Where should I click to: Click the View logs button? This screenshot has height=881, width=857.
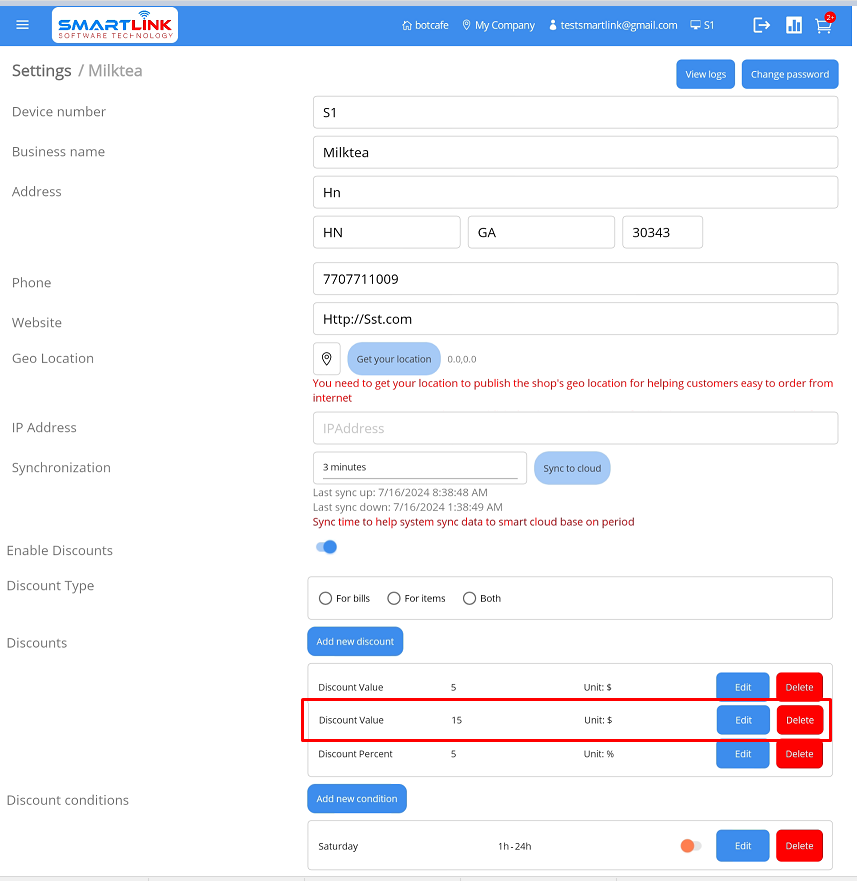pyautogui.click(x=705, y=74)
